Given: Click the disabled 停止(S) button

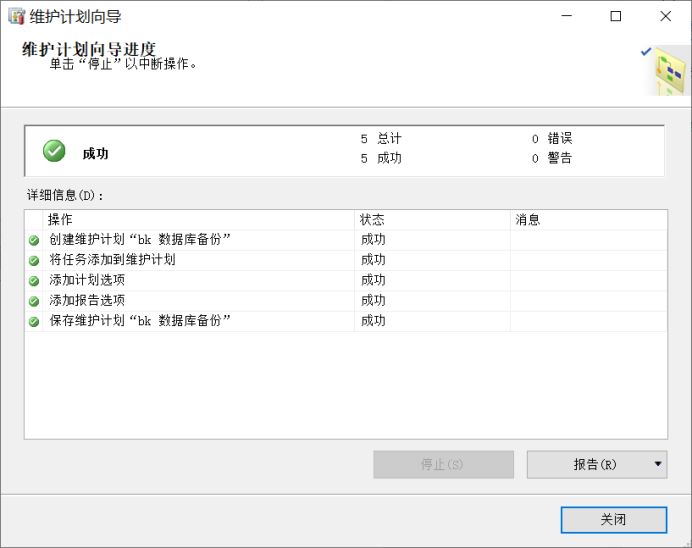Looking at the screenshot, I should click(x=444, y=464).
